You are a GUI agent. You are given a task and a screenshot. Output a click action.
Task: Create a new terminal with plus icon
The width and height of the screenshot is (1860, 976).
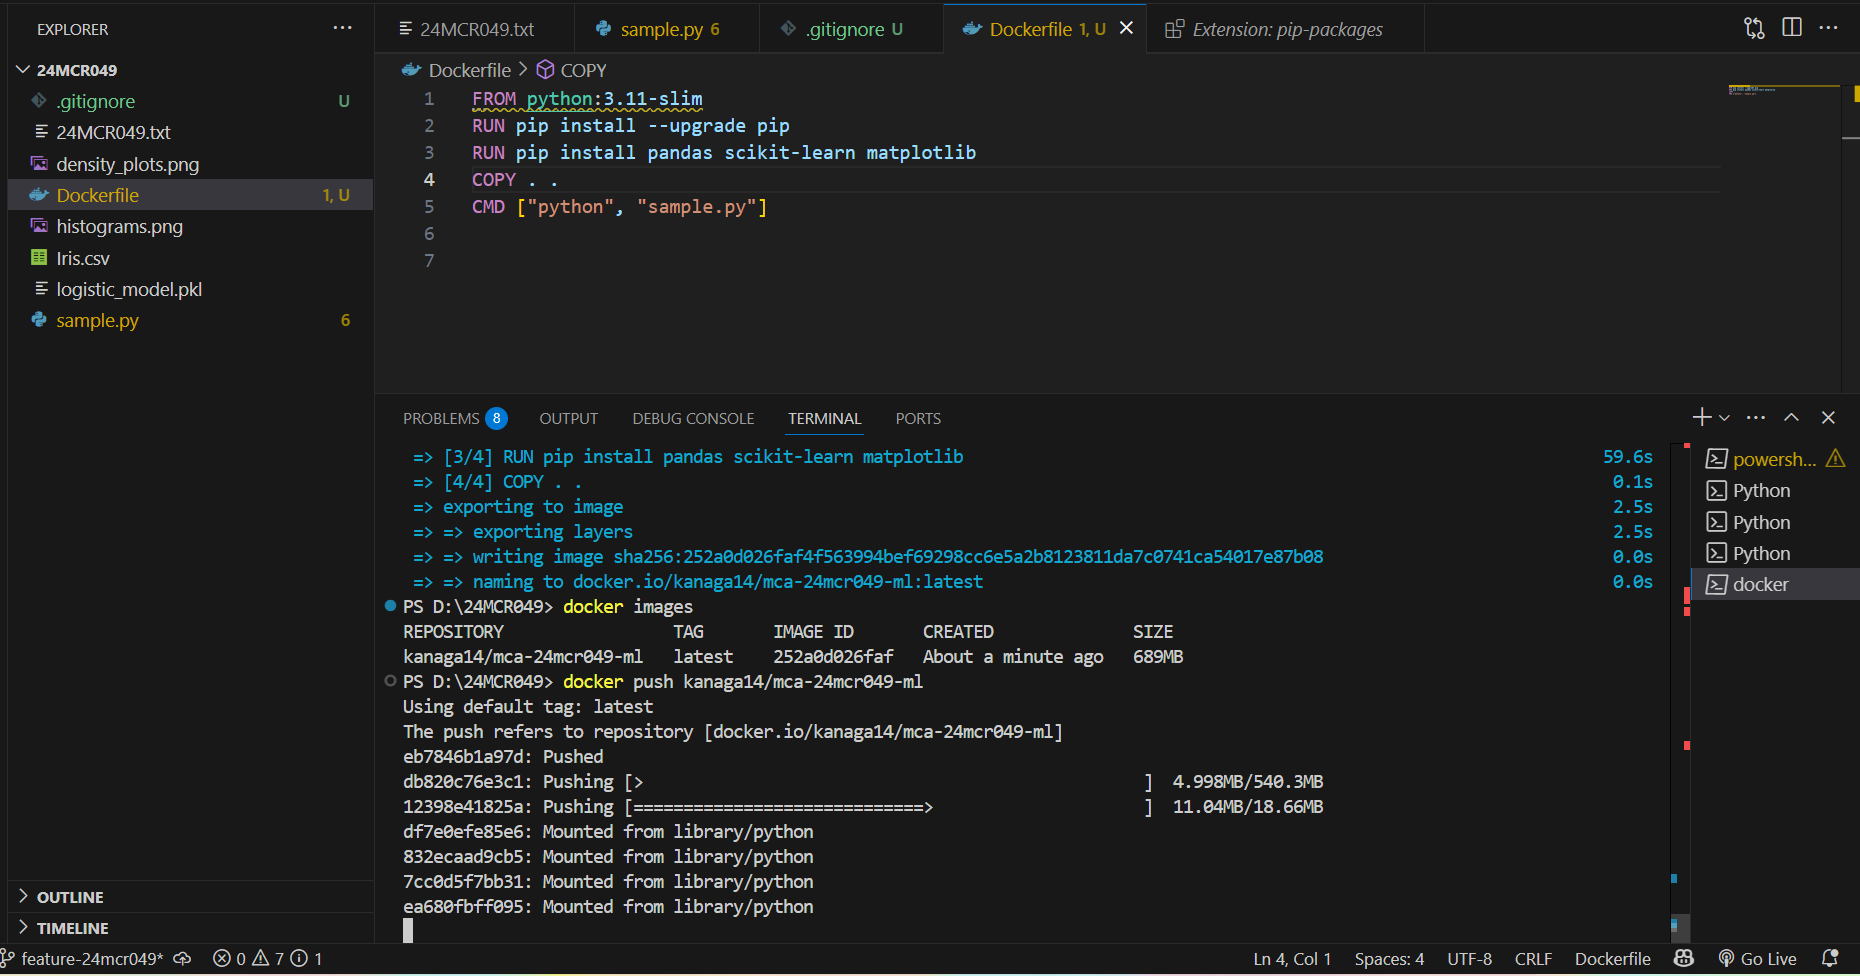point(1702,417)
